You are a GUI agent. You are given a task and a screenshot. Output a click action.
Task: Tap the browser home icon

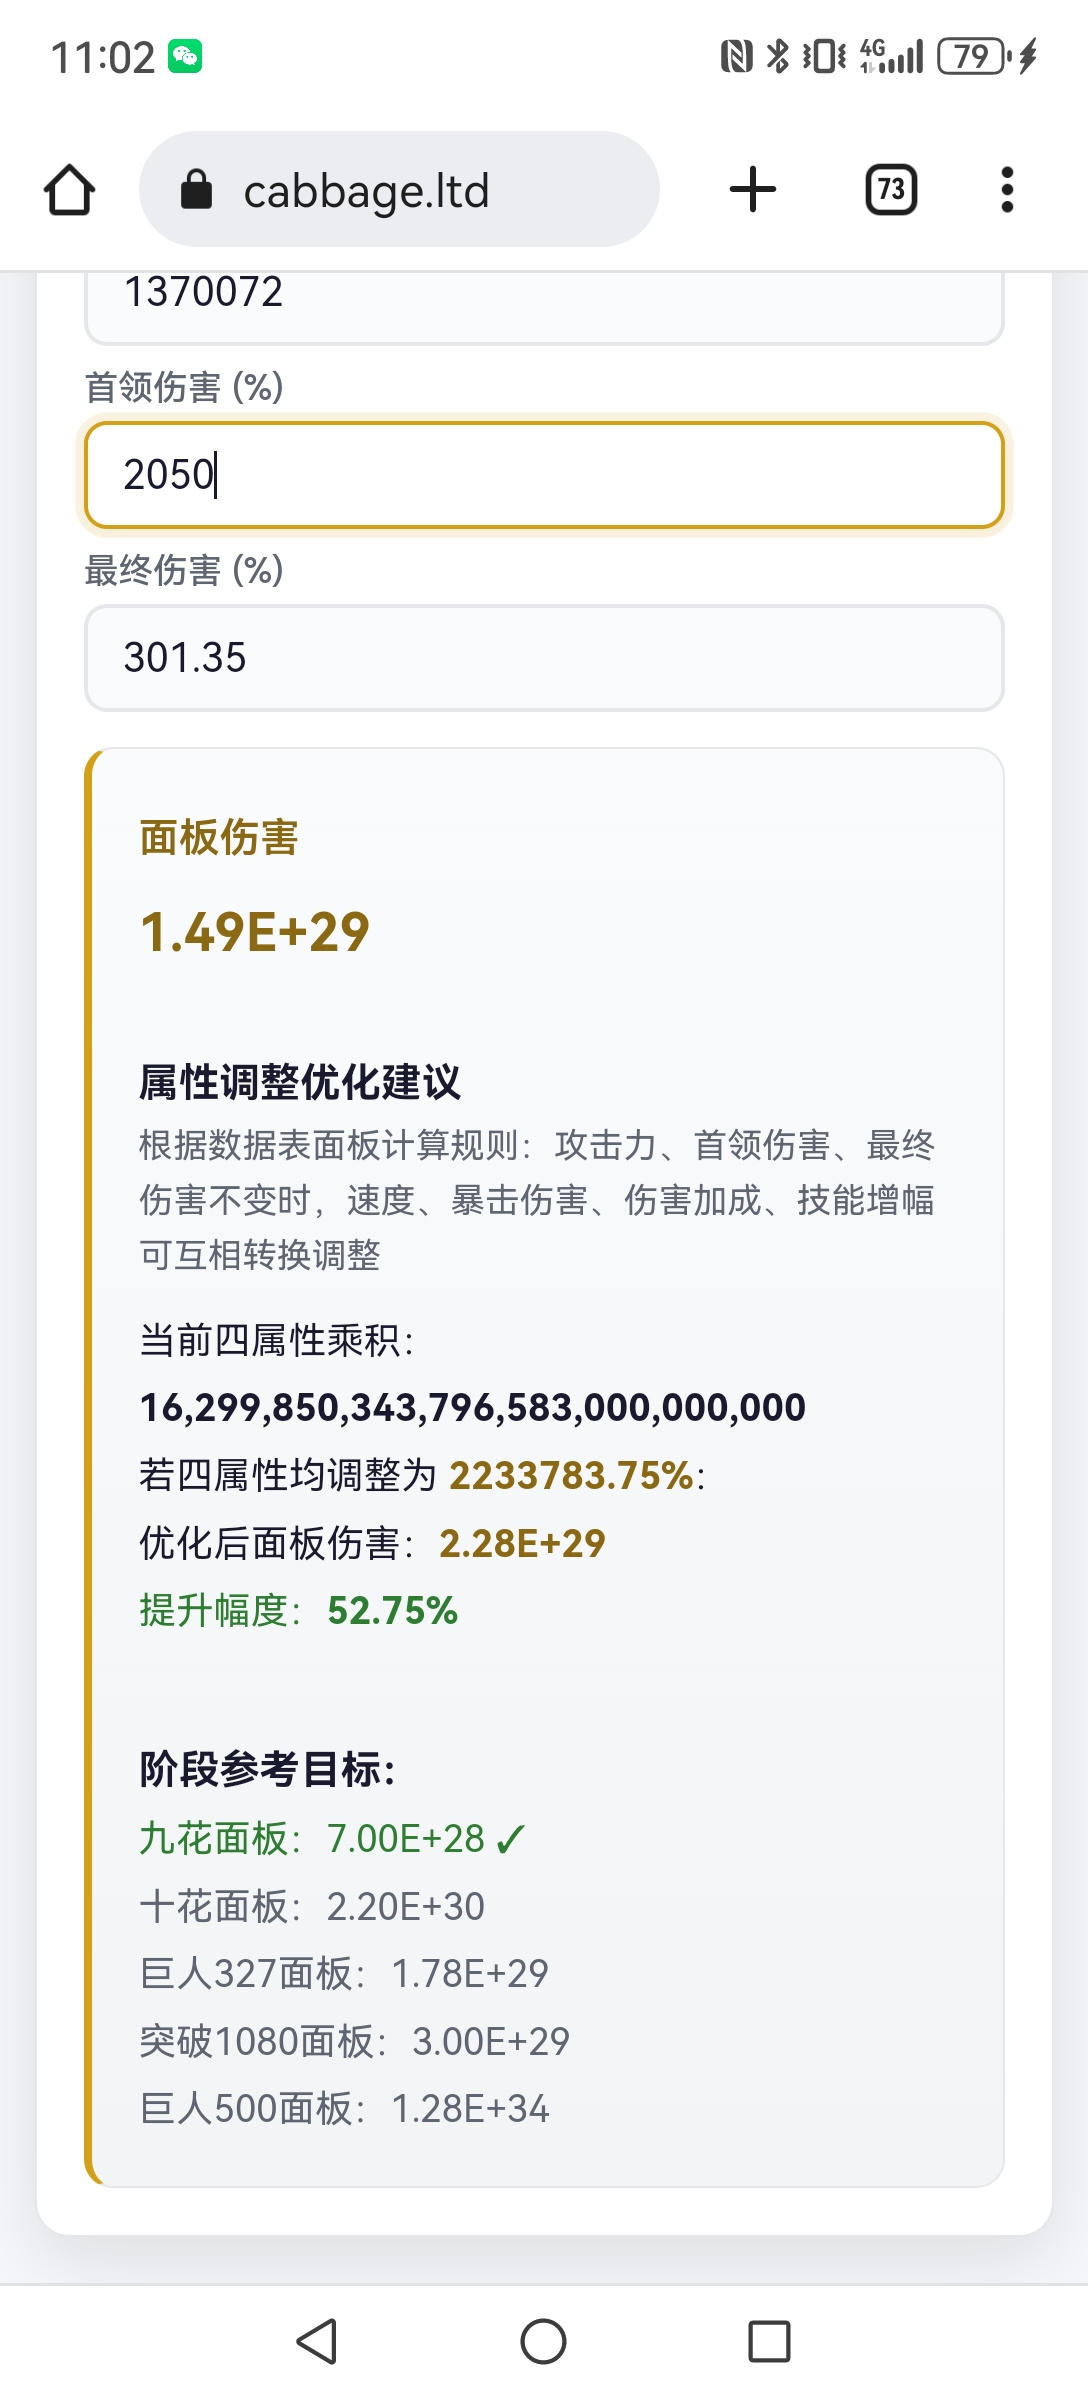point(70,190)
